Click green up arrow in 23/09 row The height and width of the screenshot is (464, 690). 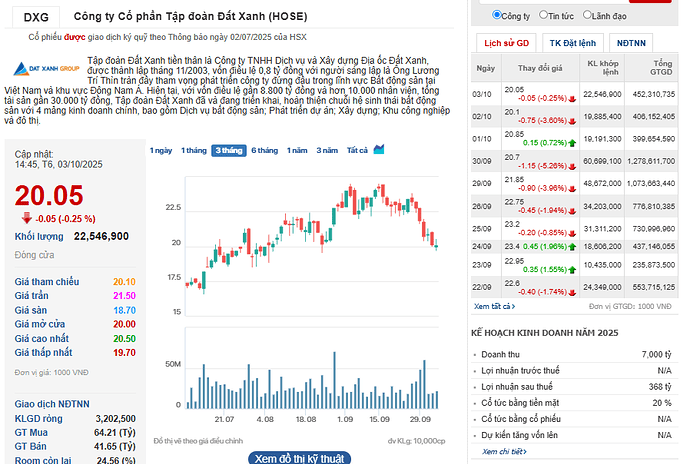(572, 270)
